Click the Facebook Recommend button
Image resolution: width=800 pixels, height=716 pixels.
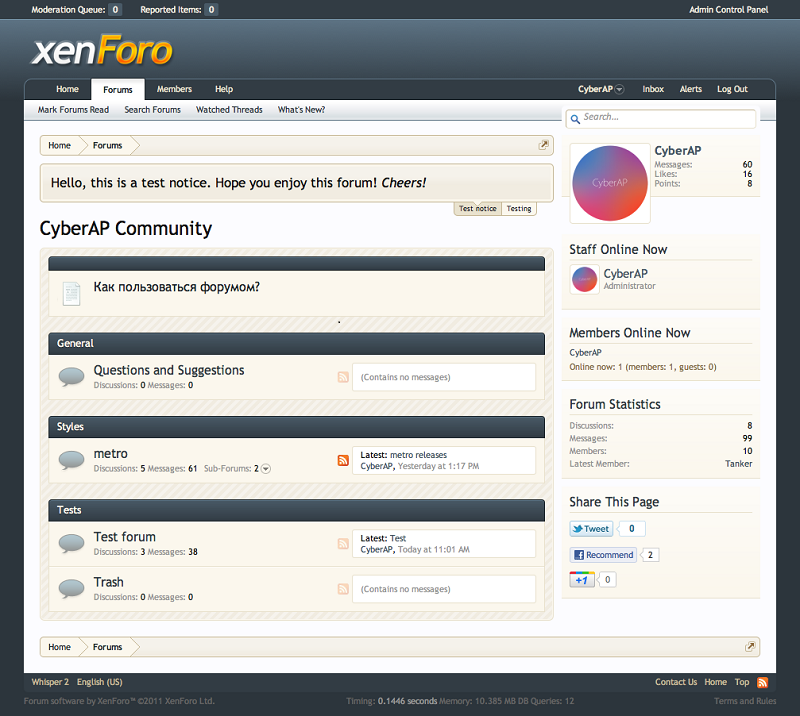coord(603,555)
